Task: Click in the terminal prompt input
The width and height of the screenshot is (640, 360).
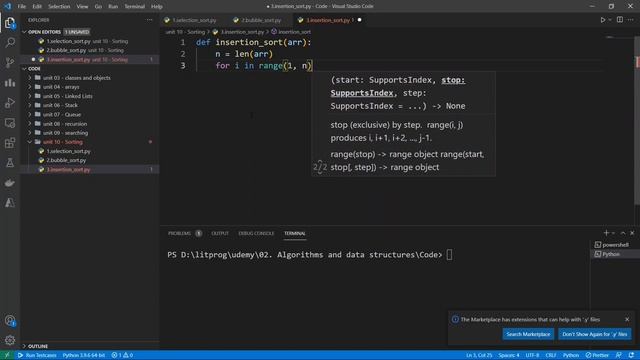Action: coord(449,255)
